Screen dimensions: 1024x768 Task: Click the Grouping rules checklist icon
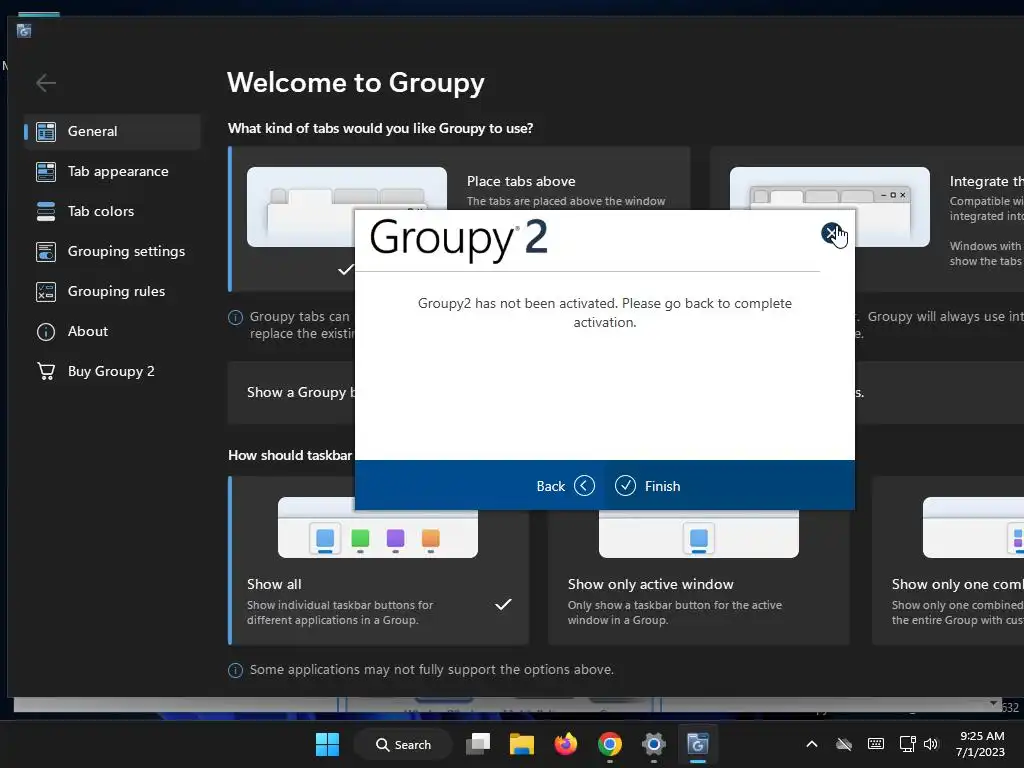click(46, 291)
